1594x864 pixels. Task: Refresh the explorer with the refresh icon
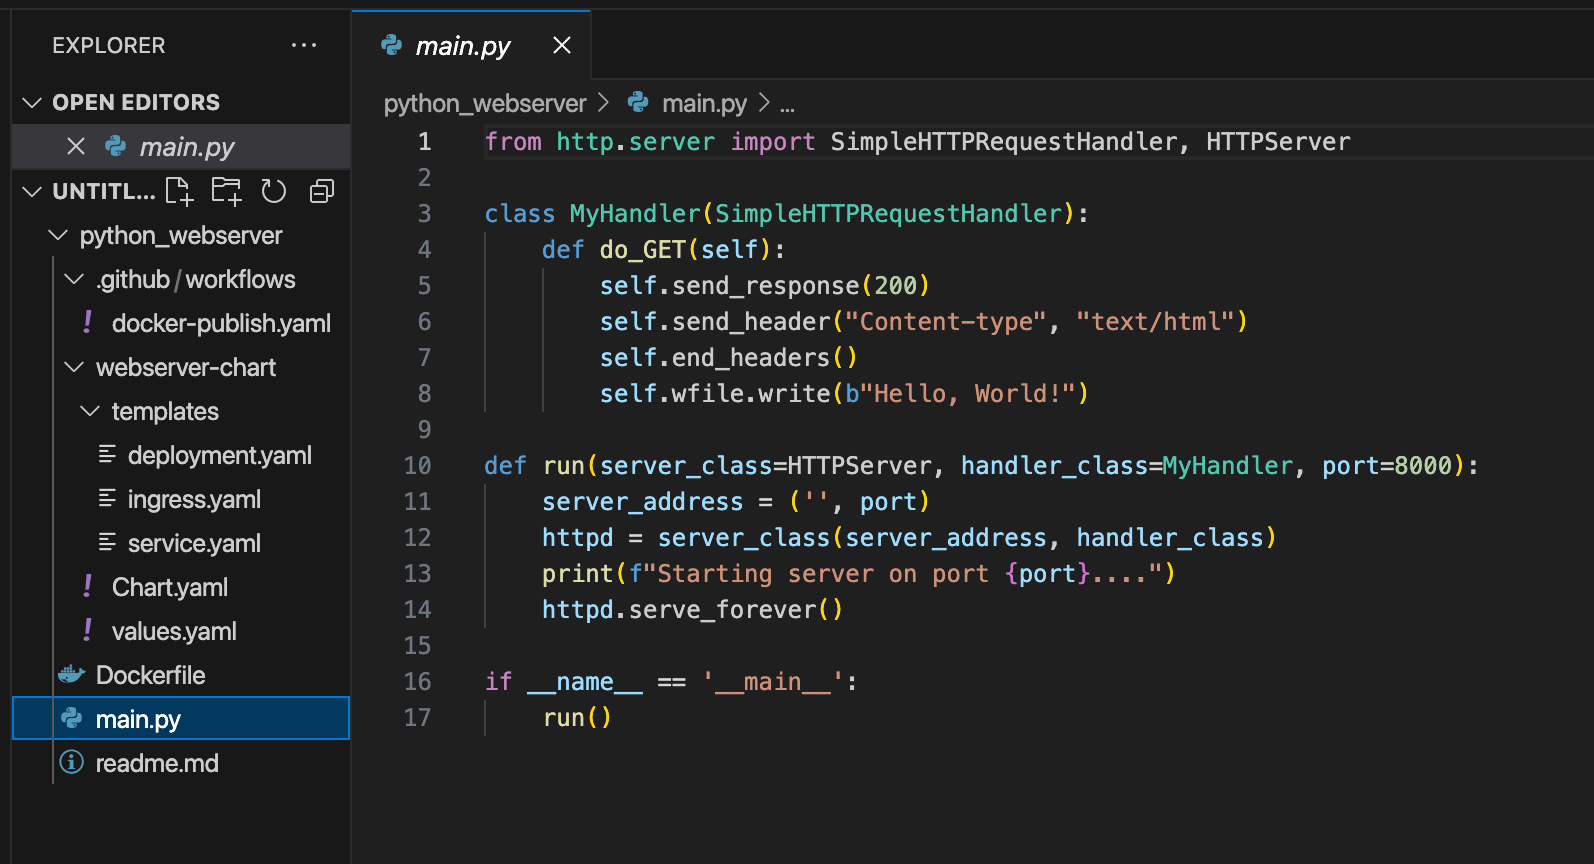point(274,191)
